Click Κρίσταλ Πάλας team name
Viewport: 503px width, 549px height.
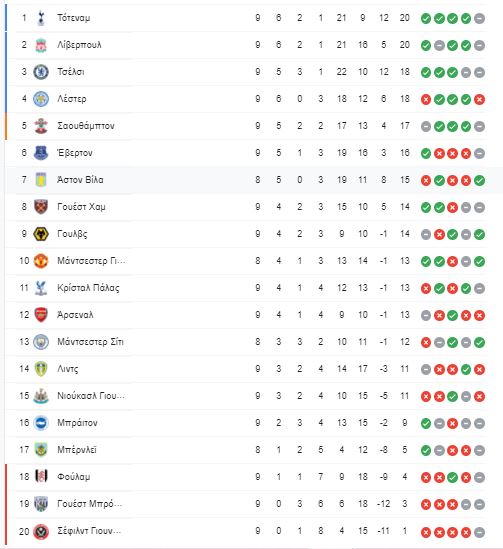(88, 288)
